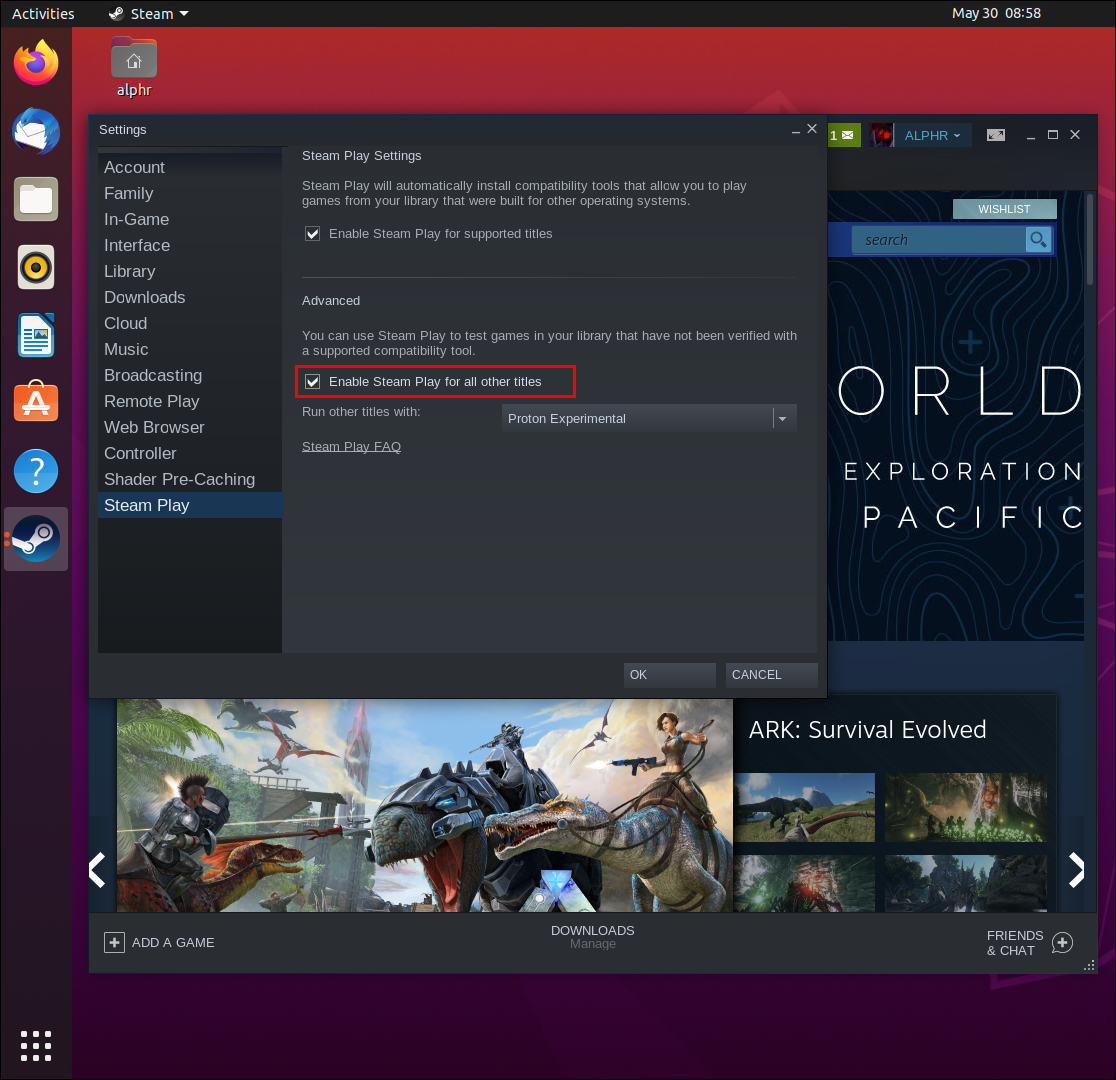The width and height of the screenshot is (1116, 1080).
Task: Minimize the Settings dialog
Action: [796, 131]
